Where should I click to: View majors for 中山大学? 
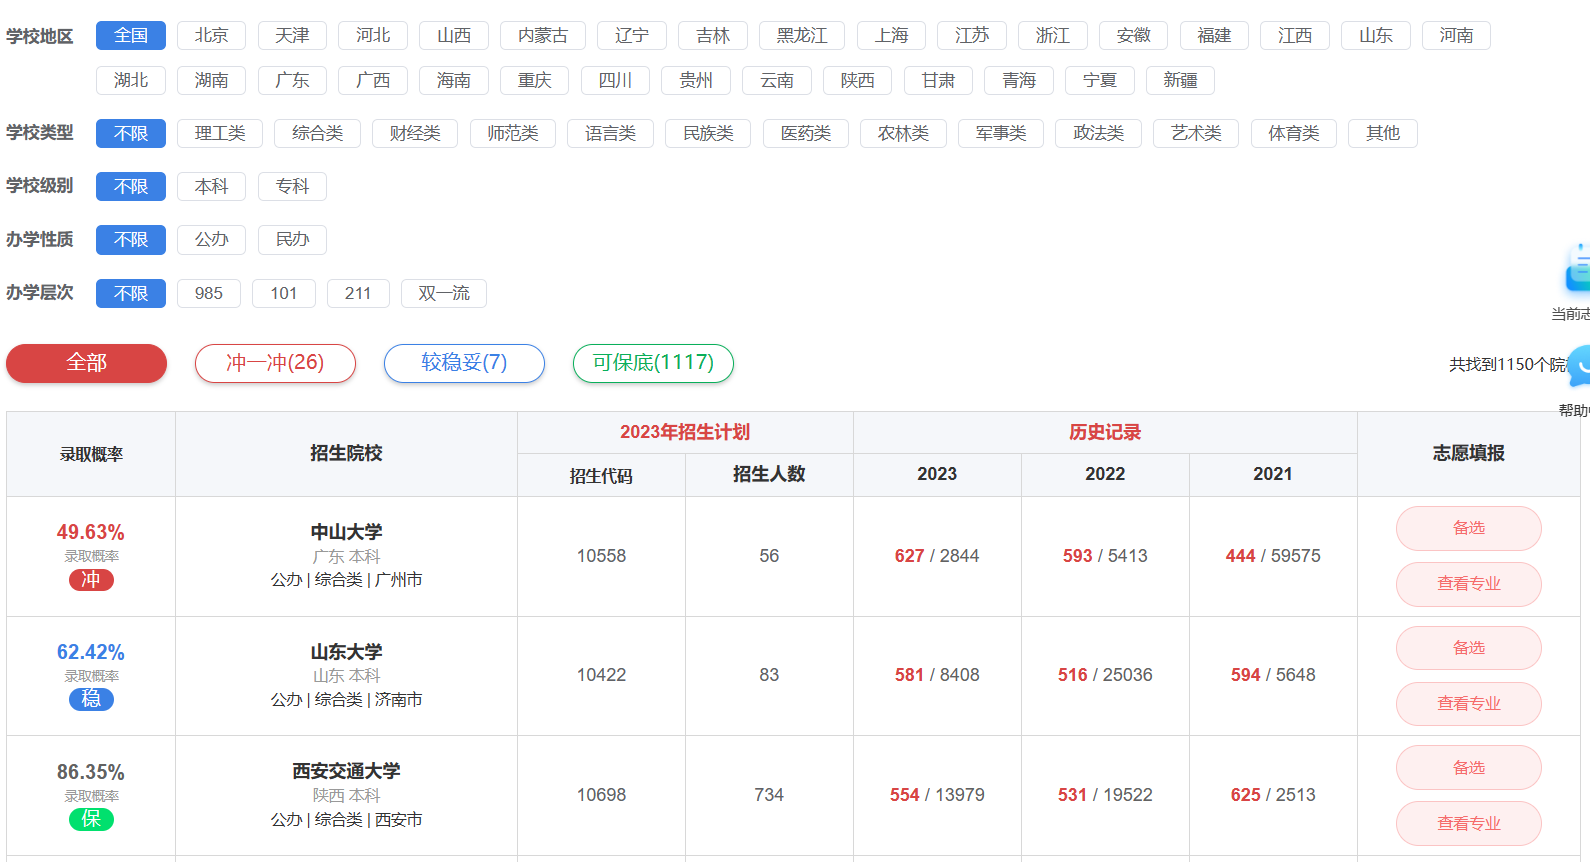1469,584
